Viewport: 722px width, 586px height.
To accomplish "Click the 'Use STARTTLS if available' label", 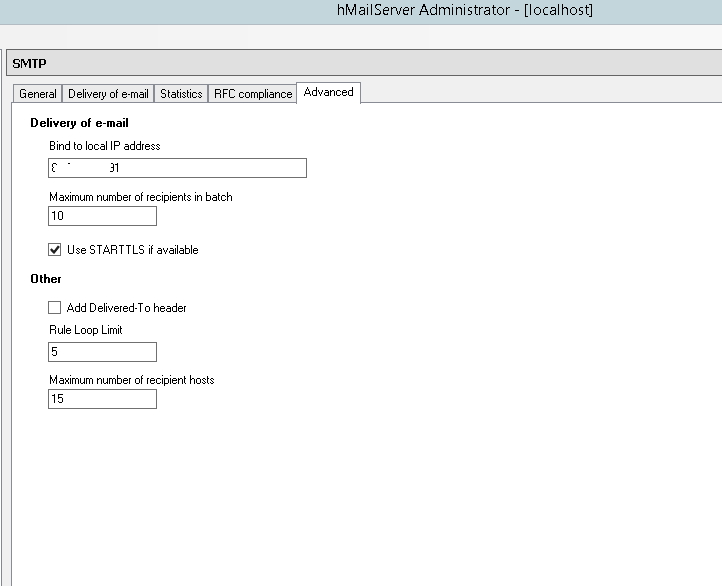I will point(133,250).
